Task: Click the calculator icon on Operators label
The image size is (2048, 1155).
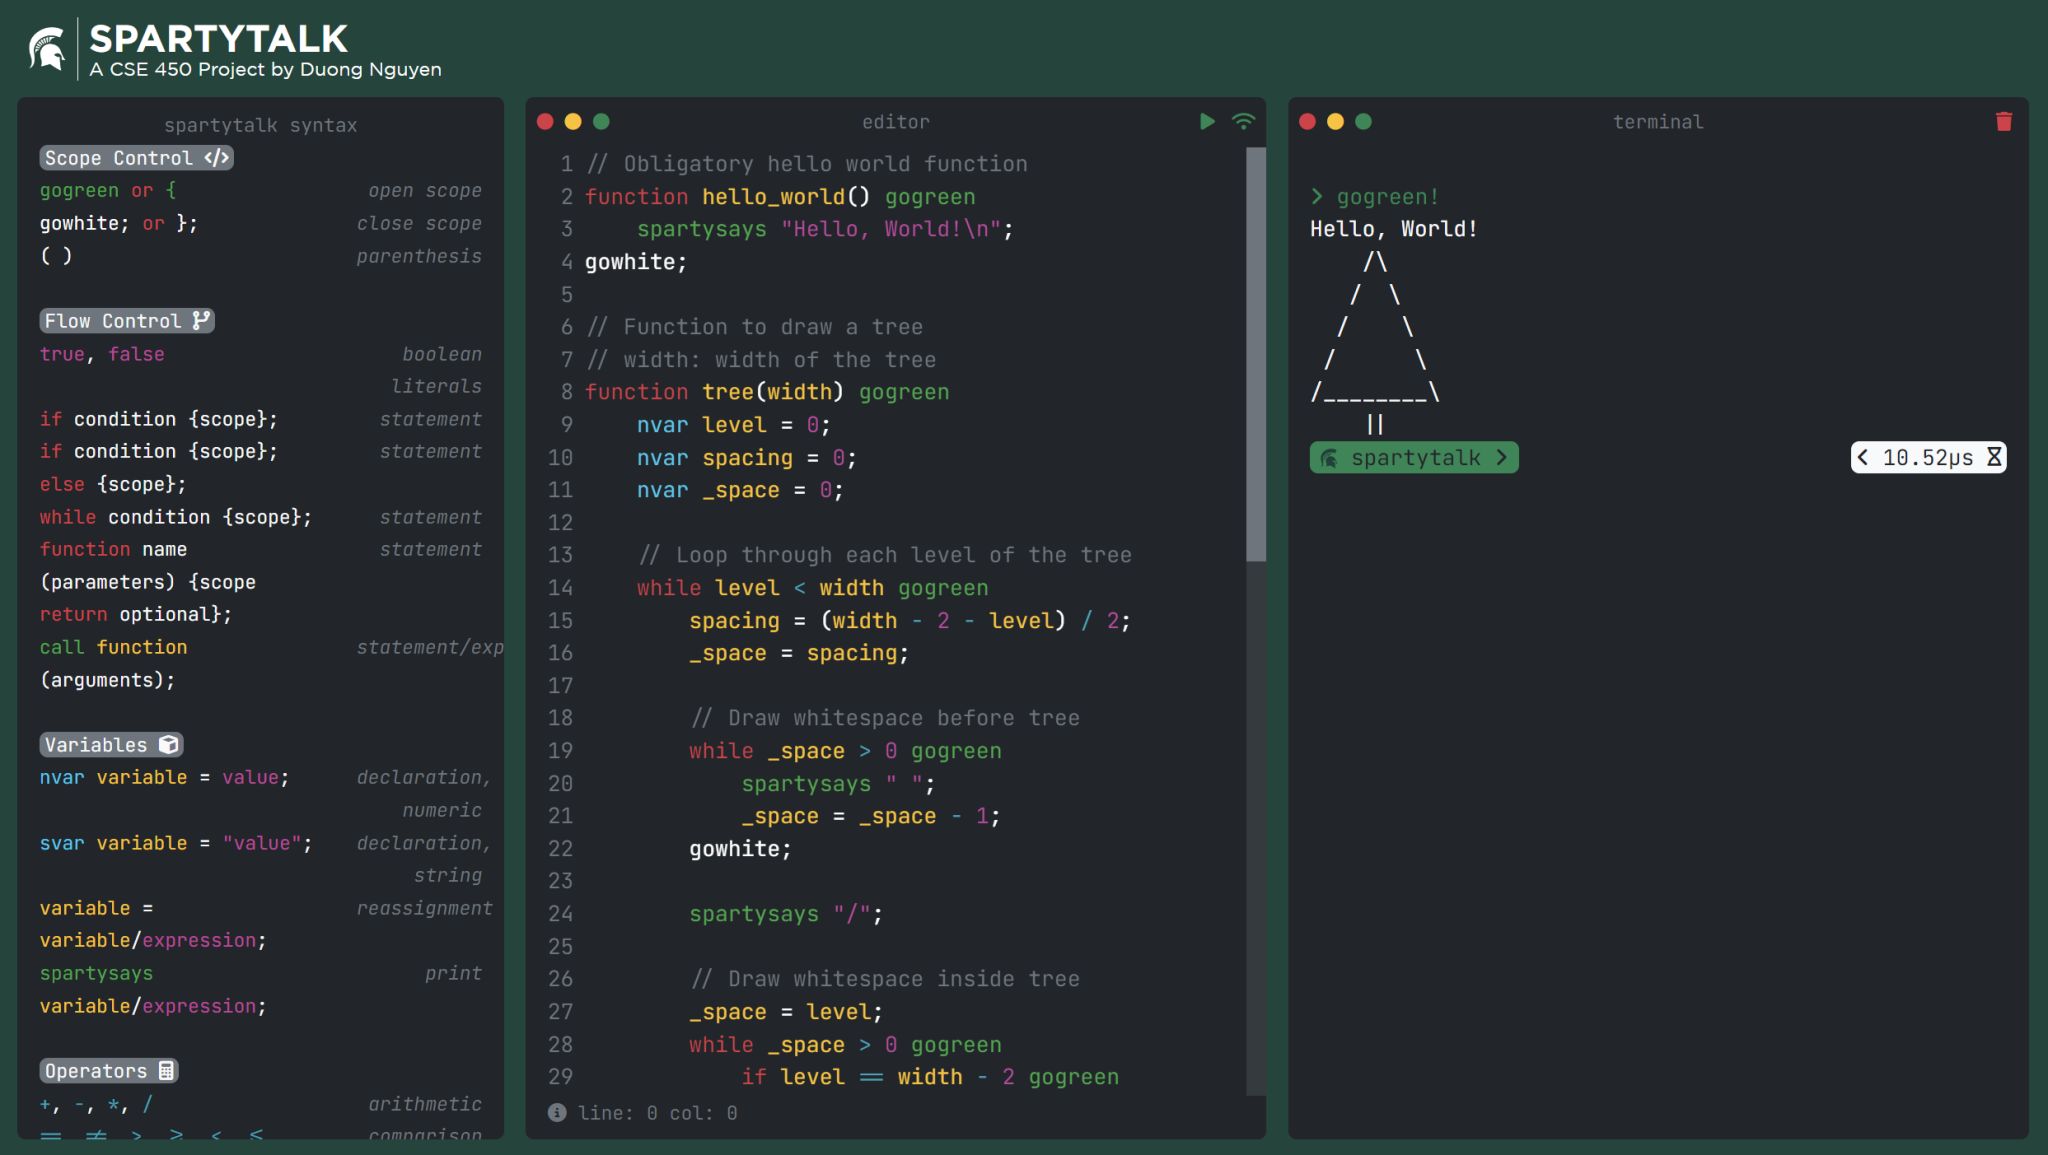Action: [166, 1070]
